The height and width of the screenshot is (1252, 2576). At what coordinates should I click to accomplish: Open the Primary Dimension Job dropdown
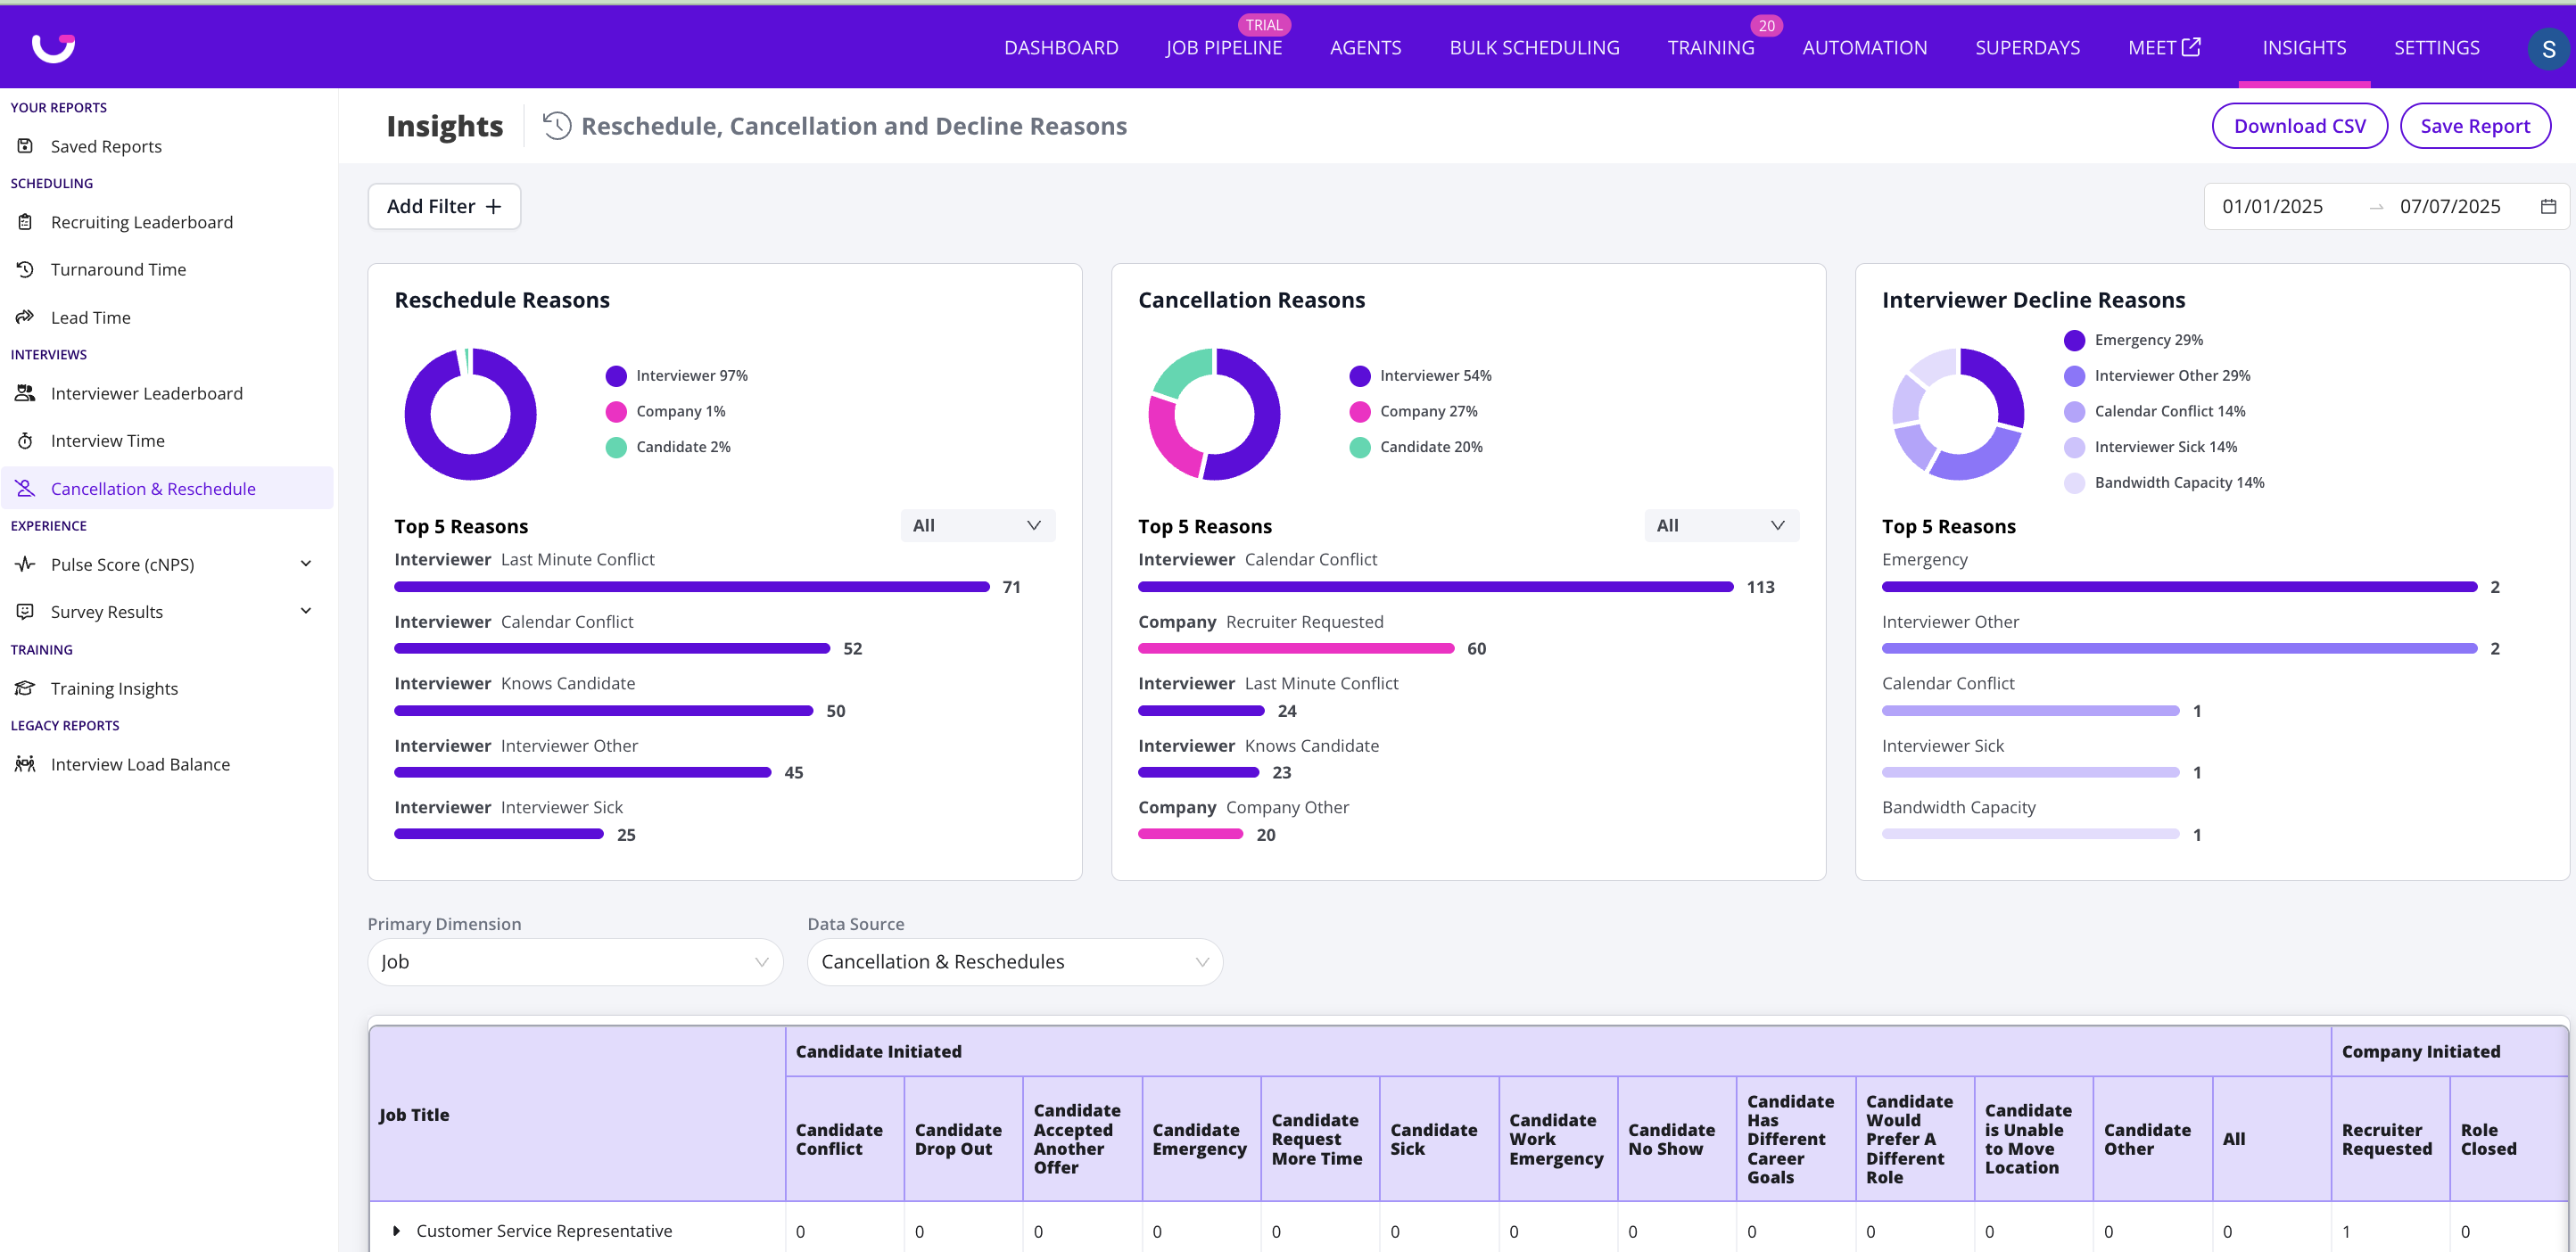click(x=574, y=962)
